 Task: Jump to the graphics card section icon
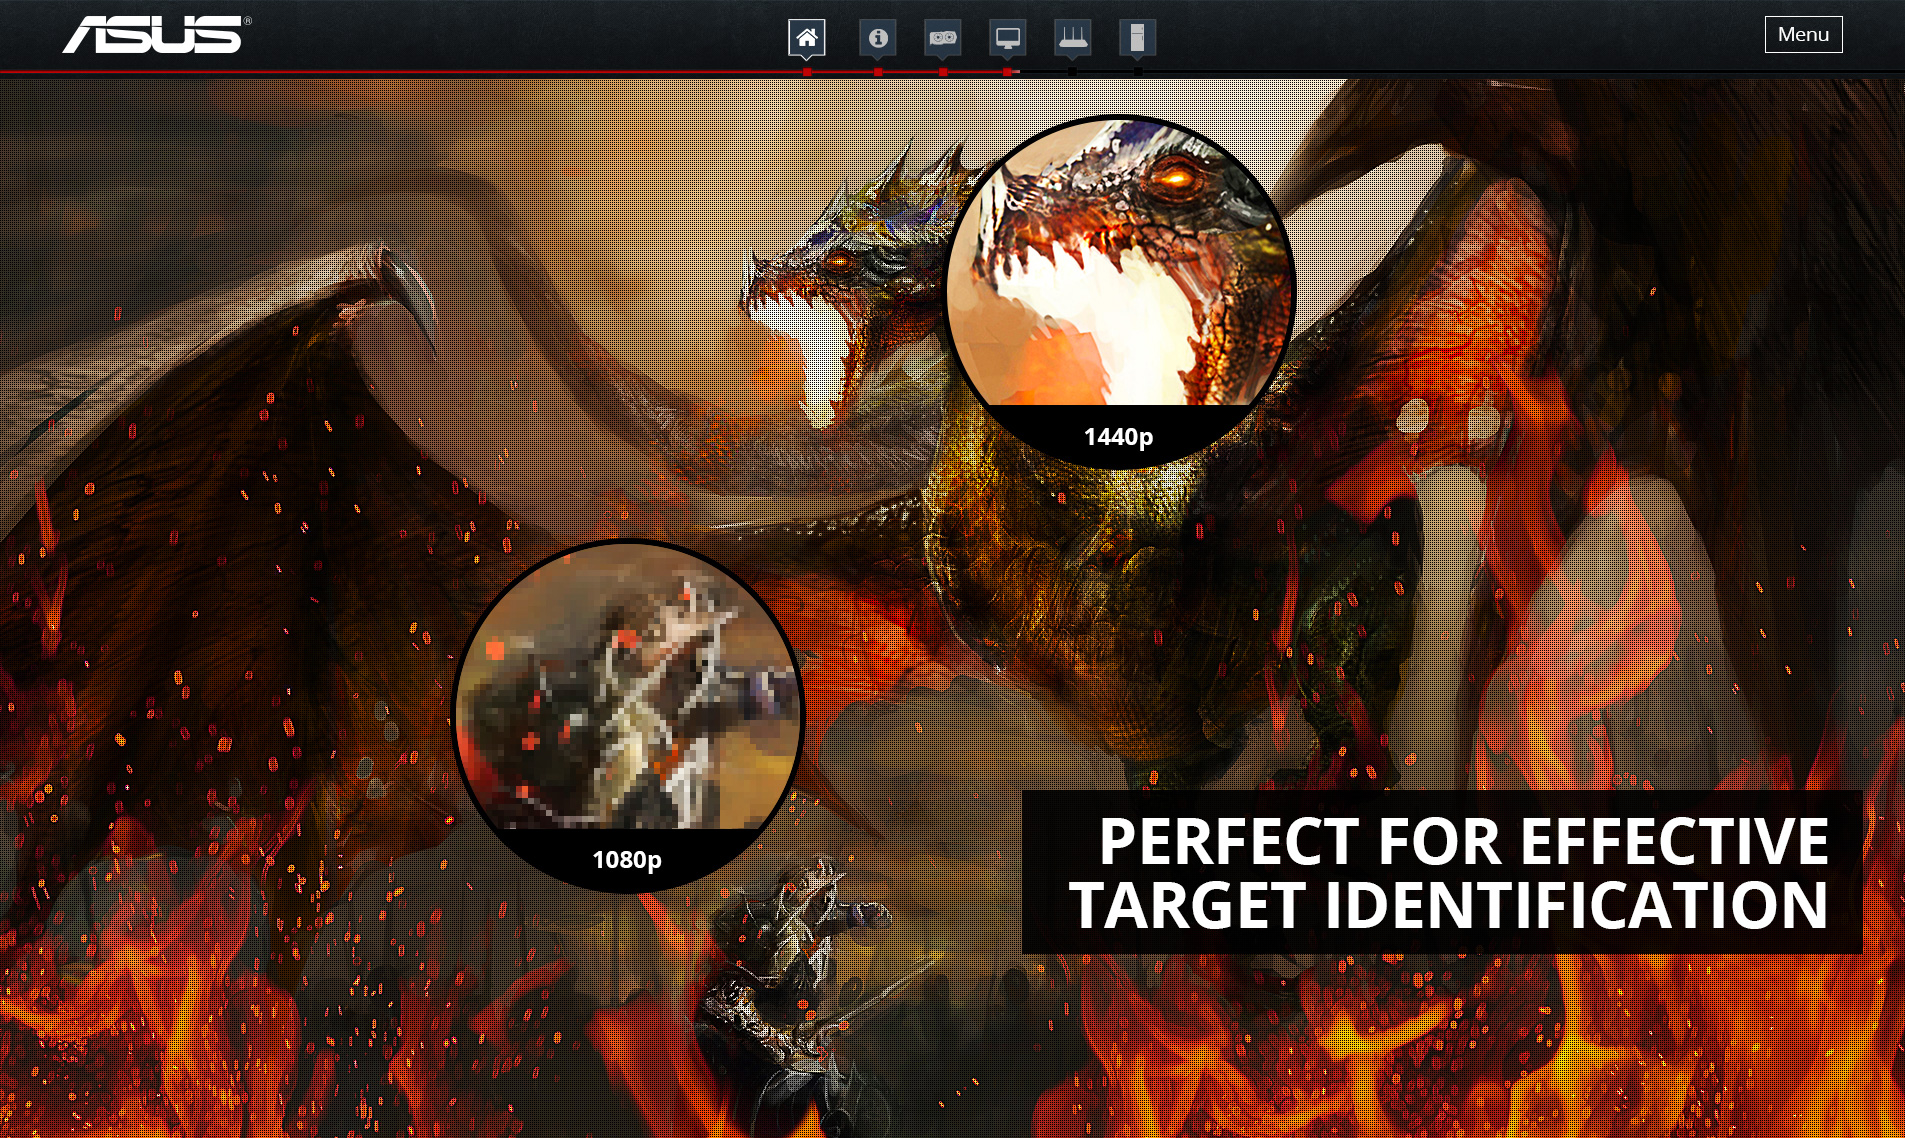tap(943, 38)
